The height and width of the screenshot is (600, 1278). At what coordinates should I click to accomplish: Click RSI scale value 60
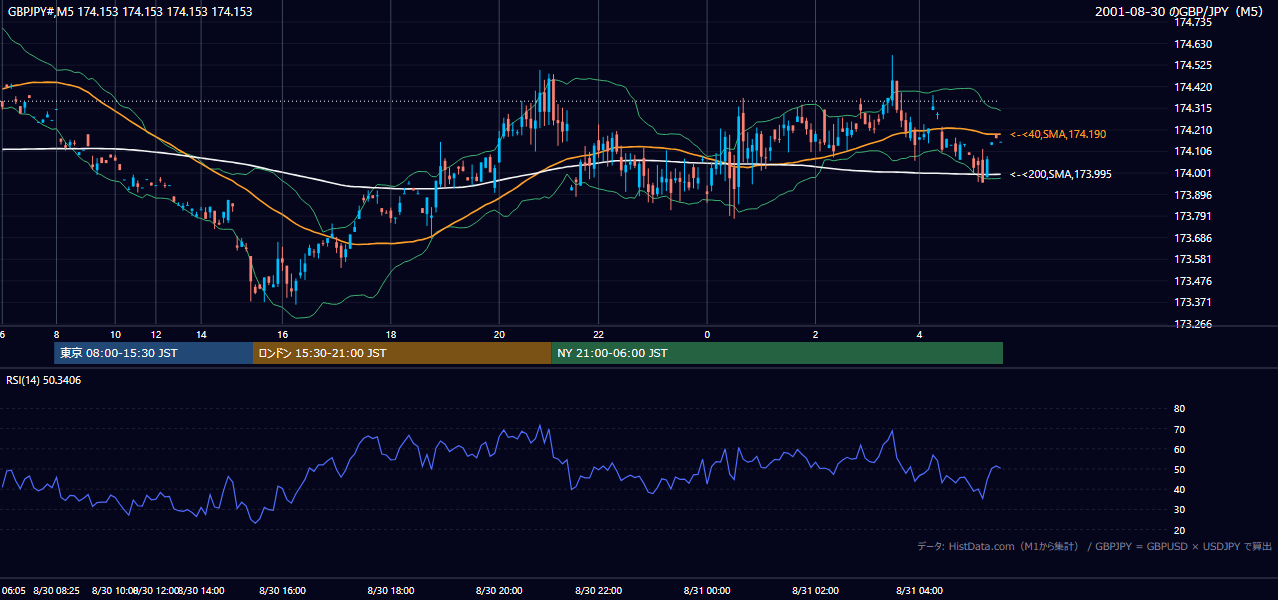(1179, 449)
